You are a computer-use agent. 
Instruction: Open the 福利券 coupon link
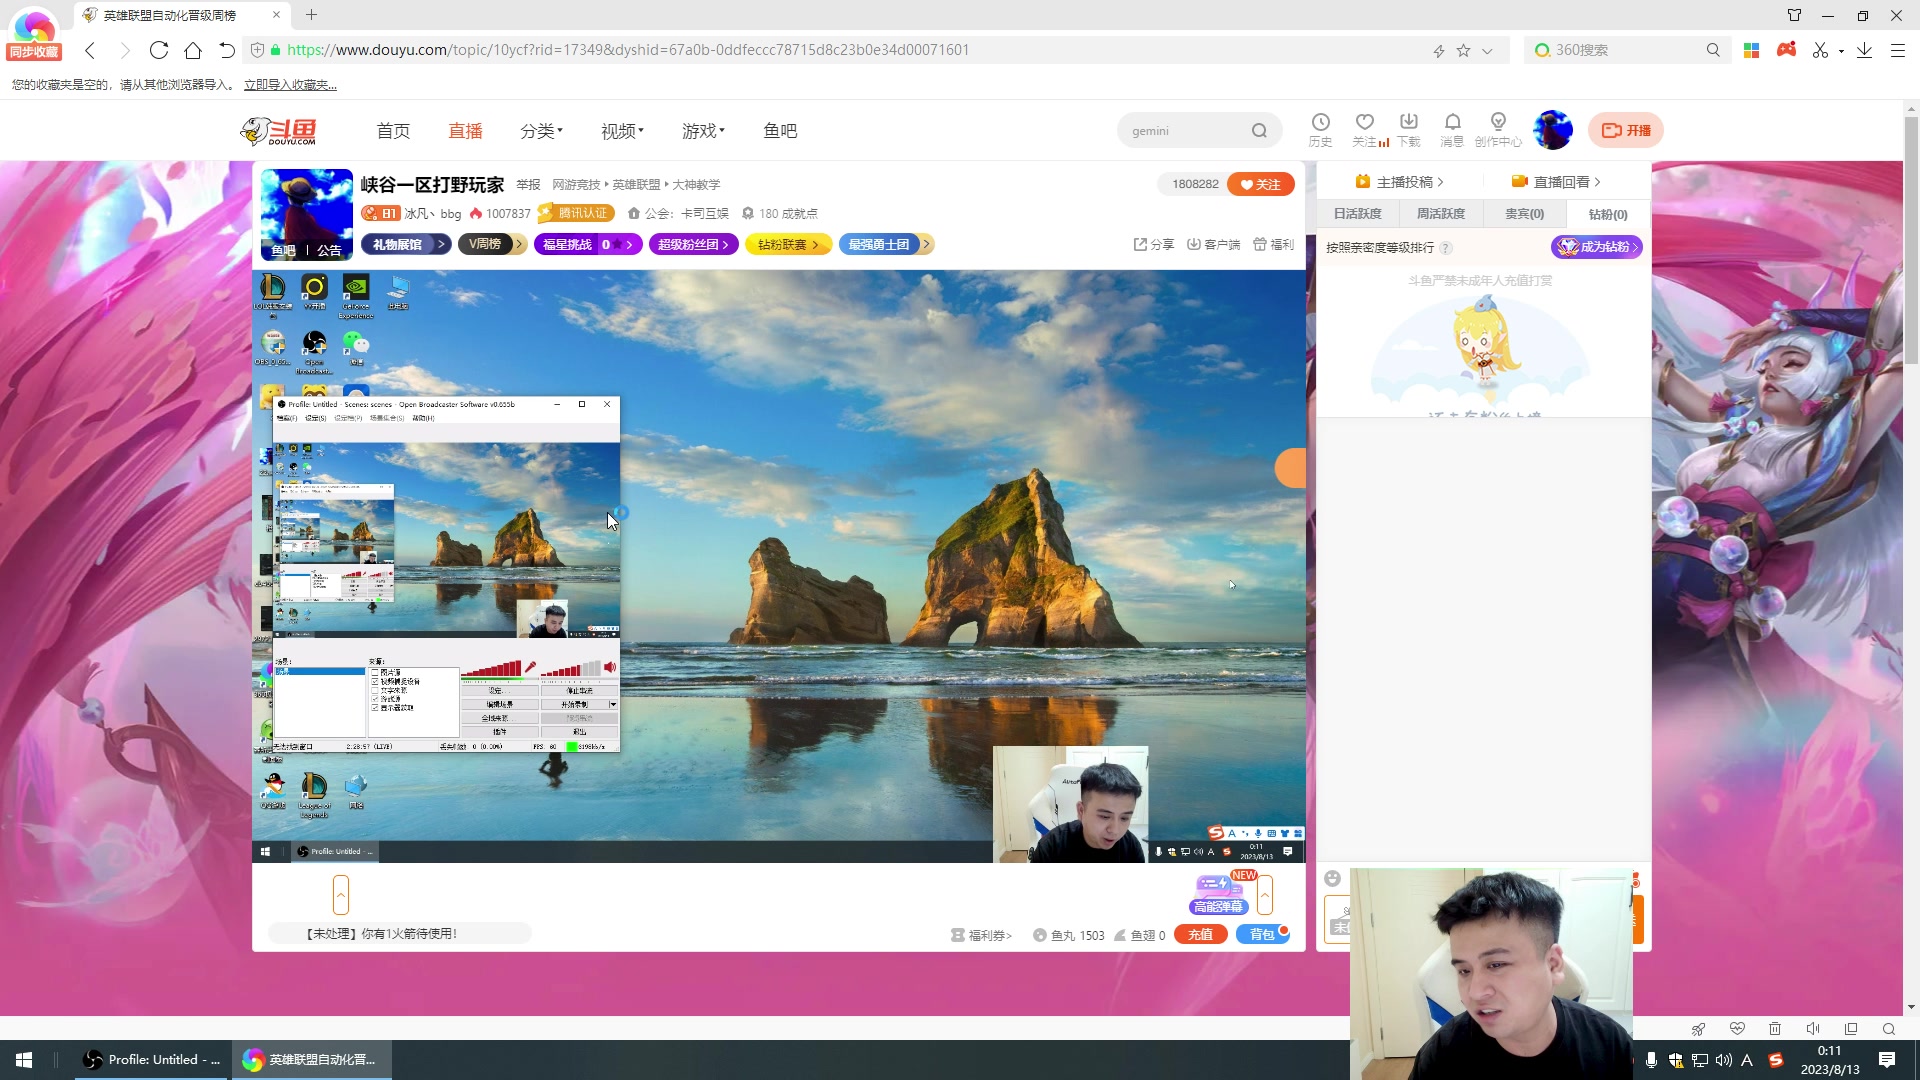981,935
